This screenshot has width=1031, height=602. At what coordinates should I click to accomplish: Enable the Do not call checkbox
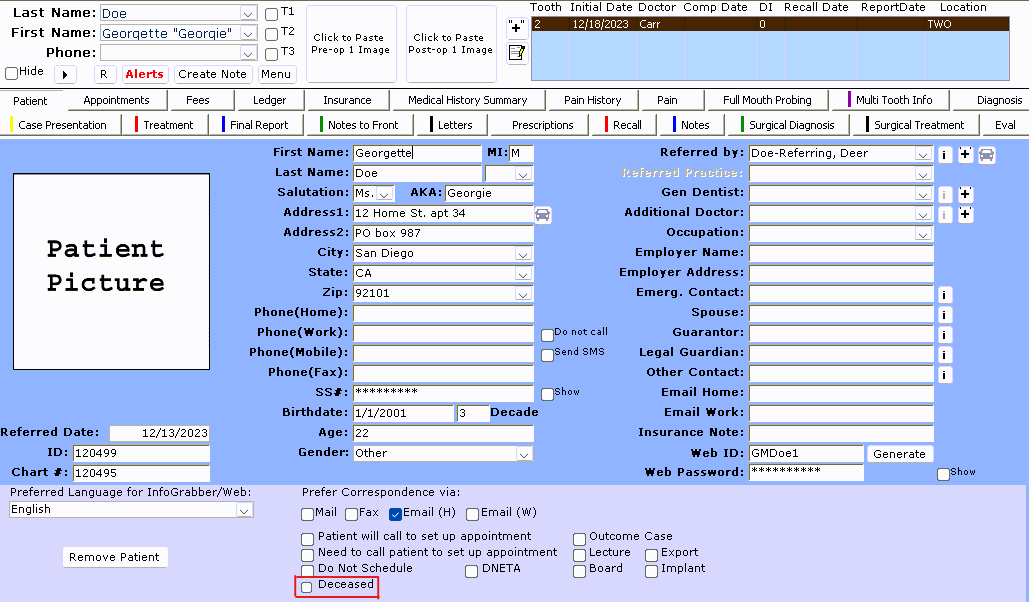tap(548, 335)
